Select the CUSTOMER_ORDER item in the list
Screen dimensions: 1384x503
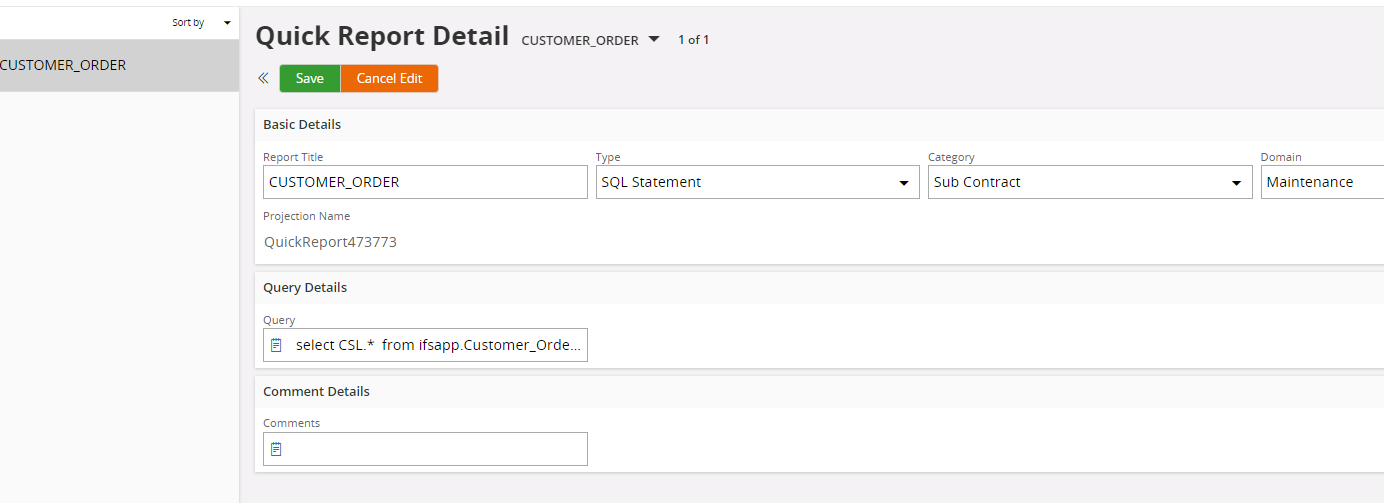coord(119,66)
